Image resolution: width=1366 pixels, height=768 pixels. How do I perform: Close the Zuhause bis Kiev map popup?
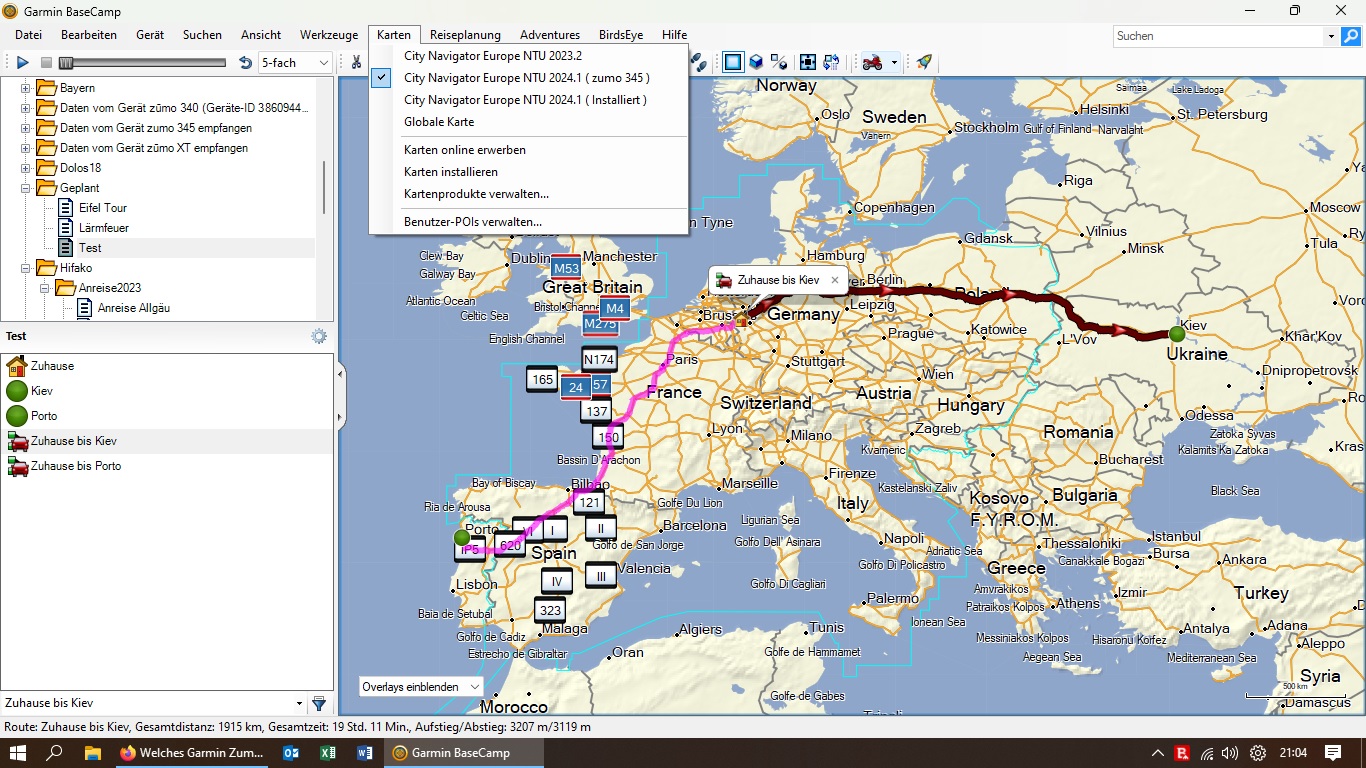coord(835,280)
